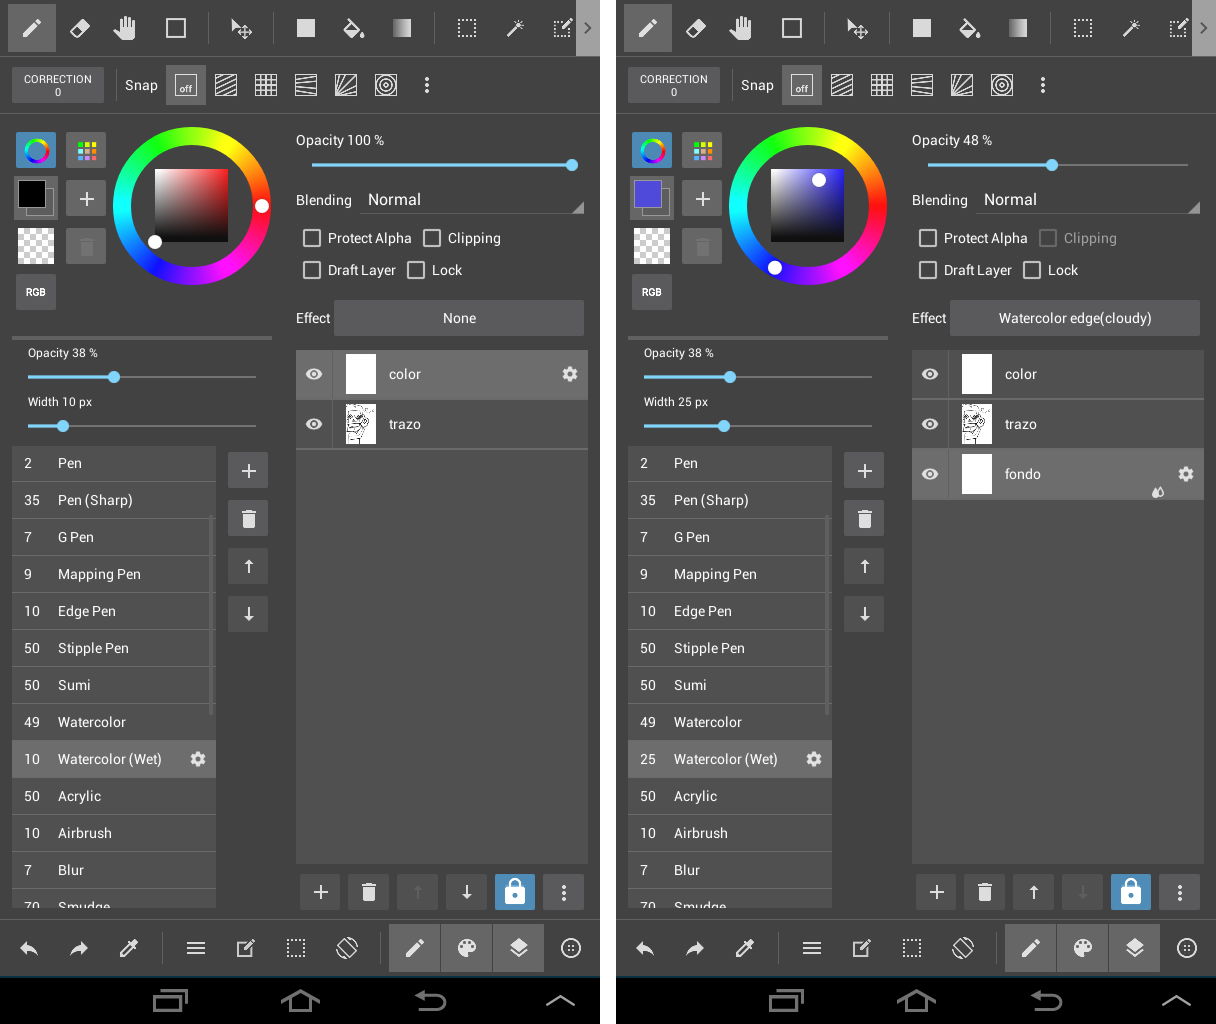
Task: Delete layer using trash below fondo layer list
Action: (985, 892)
